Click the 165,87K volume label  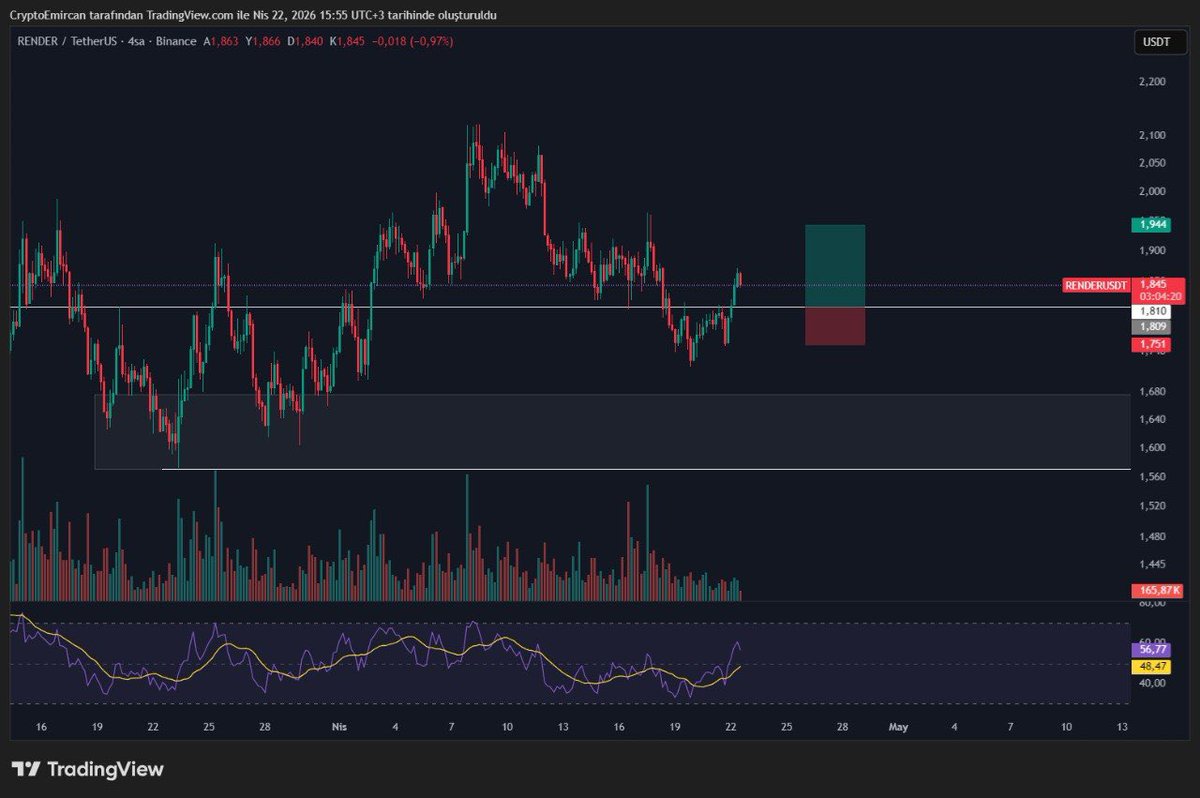[1157, 591]
